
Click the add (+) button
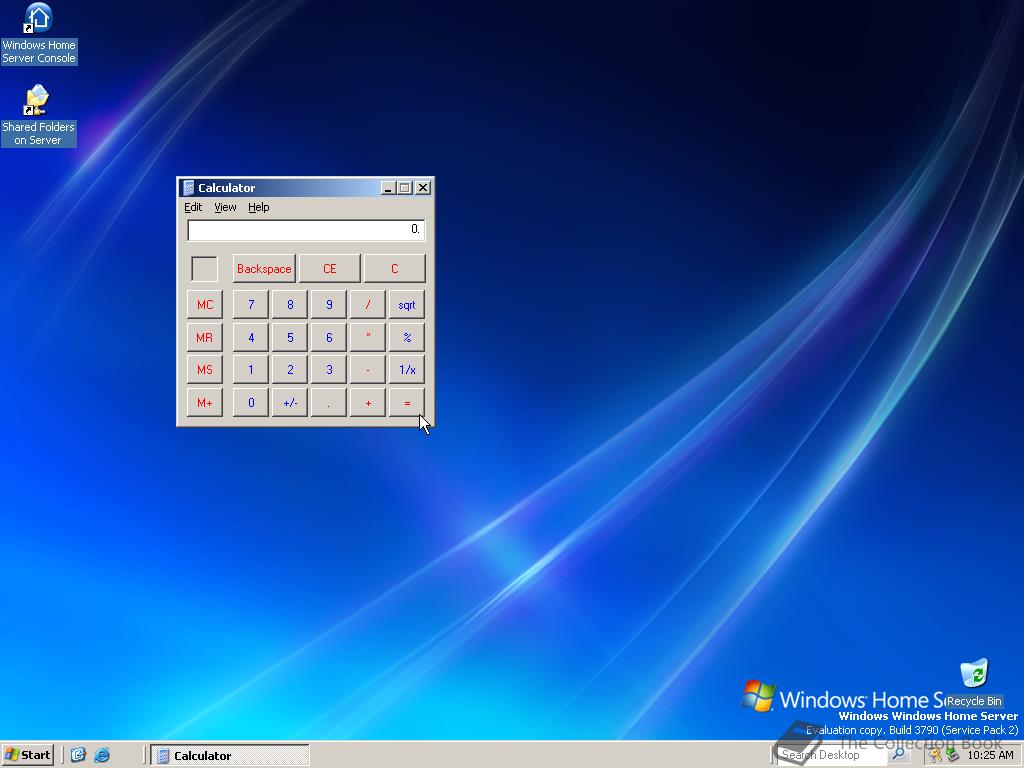(368, 402)
